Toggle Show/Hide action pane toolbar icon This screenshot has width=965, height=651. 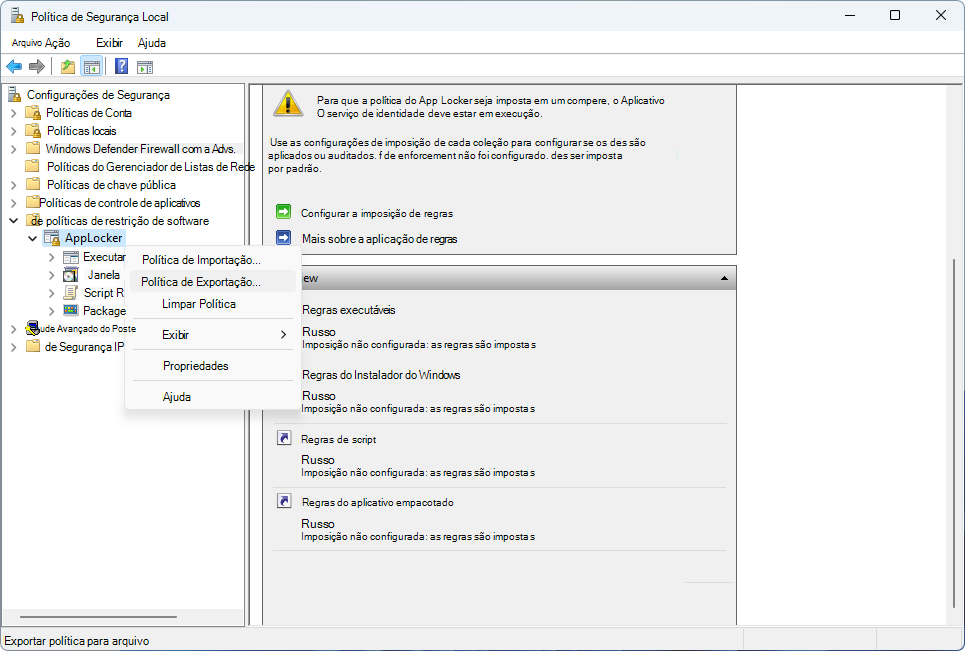click(x=145, y=67)
